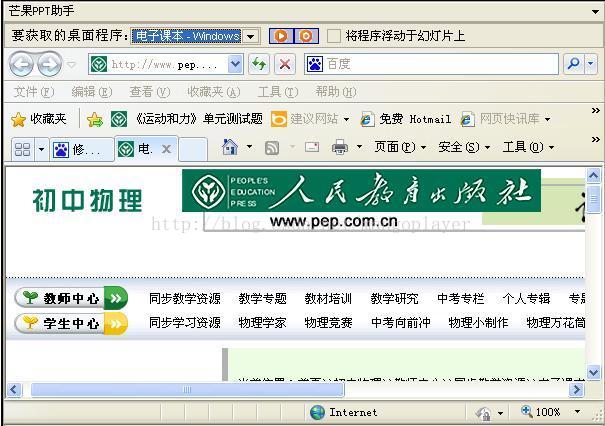Screen dimensions: 605x426
Task: Open the address bar dropdown arrow
Action: pyautogui.click(x=235, y=64)
